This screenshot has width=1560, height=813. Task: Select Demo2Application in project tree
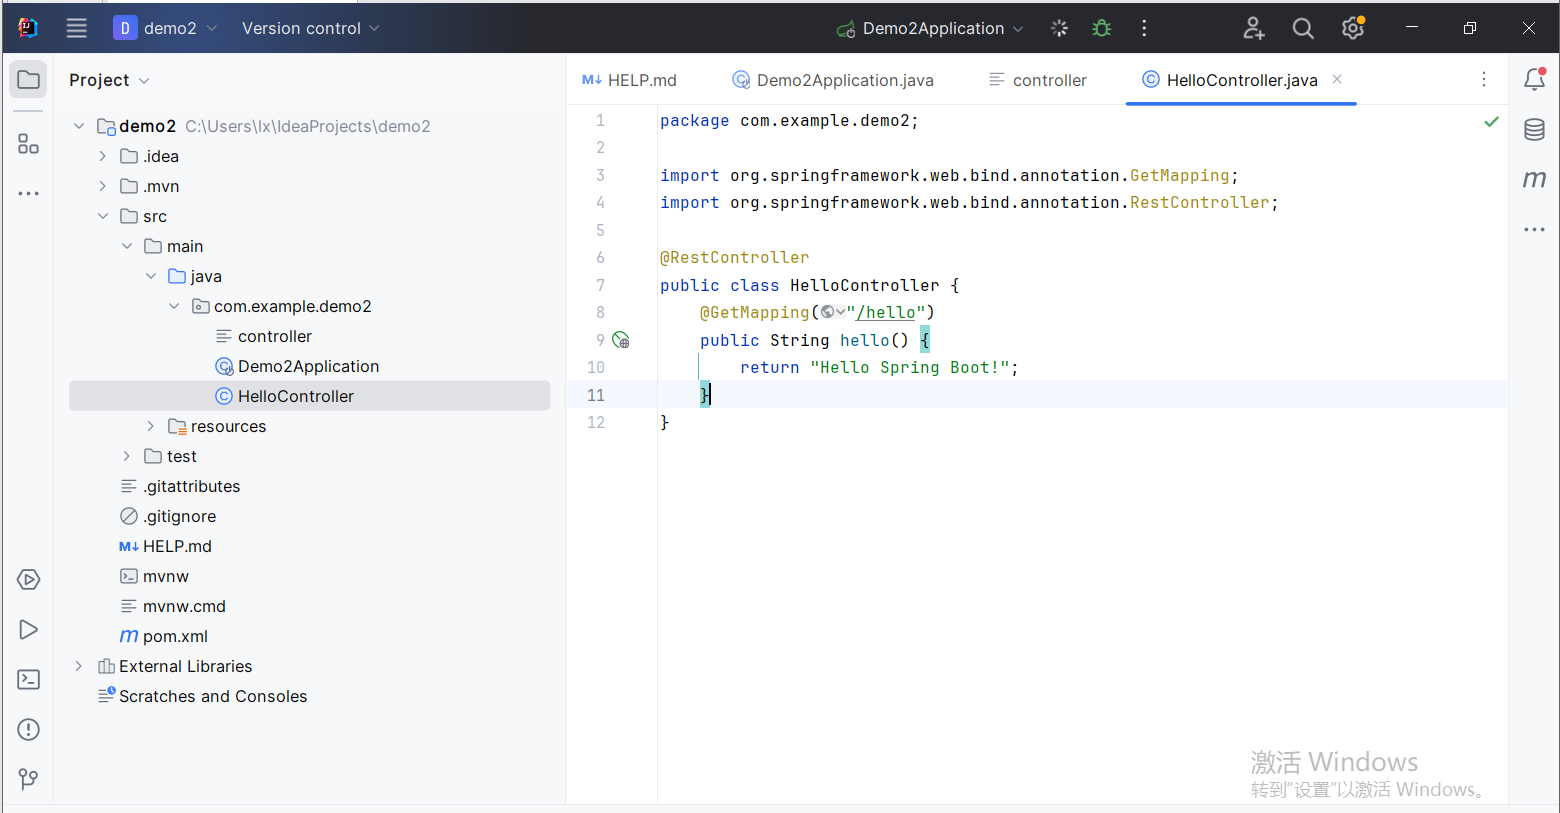pyautogui.click(x=310, y=366)
